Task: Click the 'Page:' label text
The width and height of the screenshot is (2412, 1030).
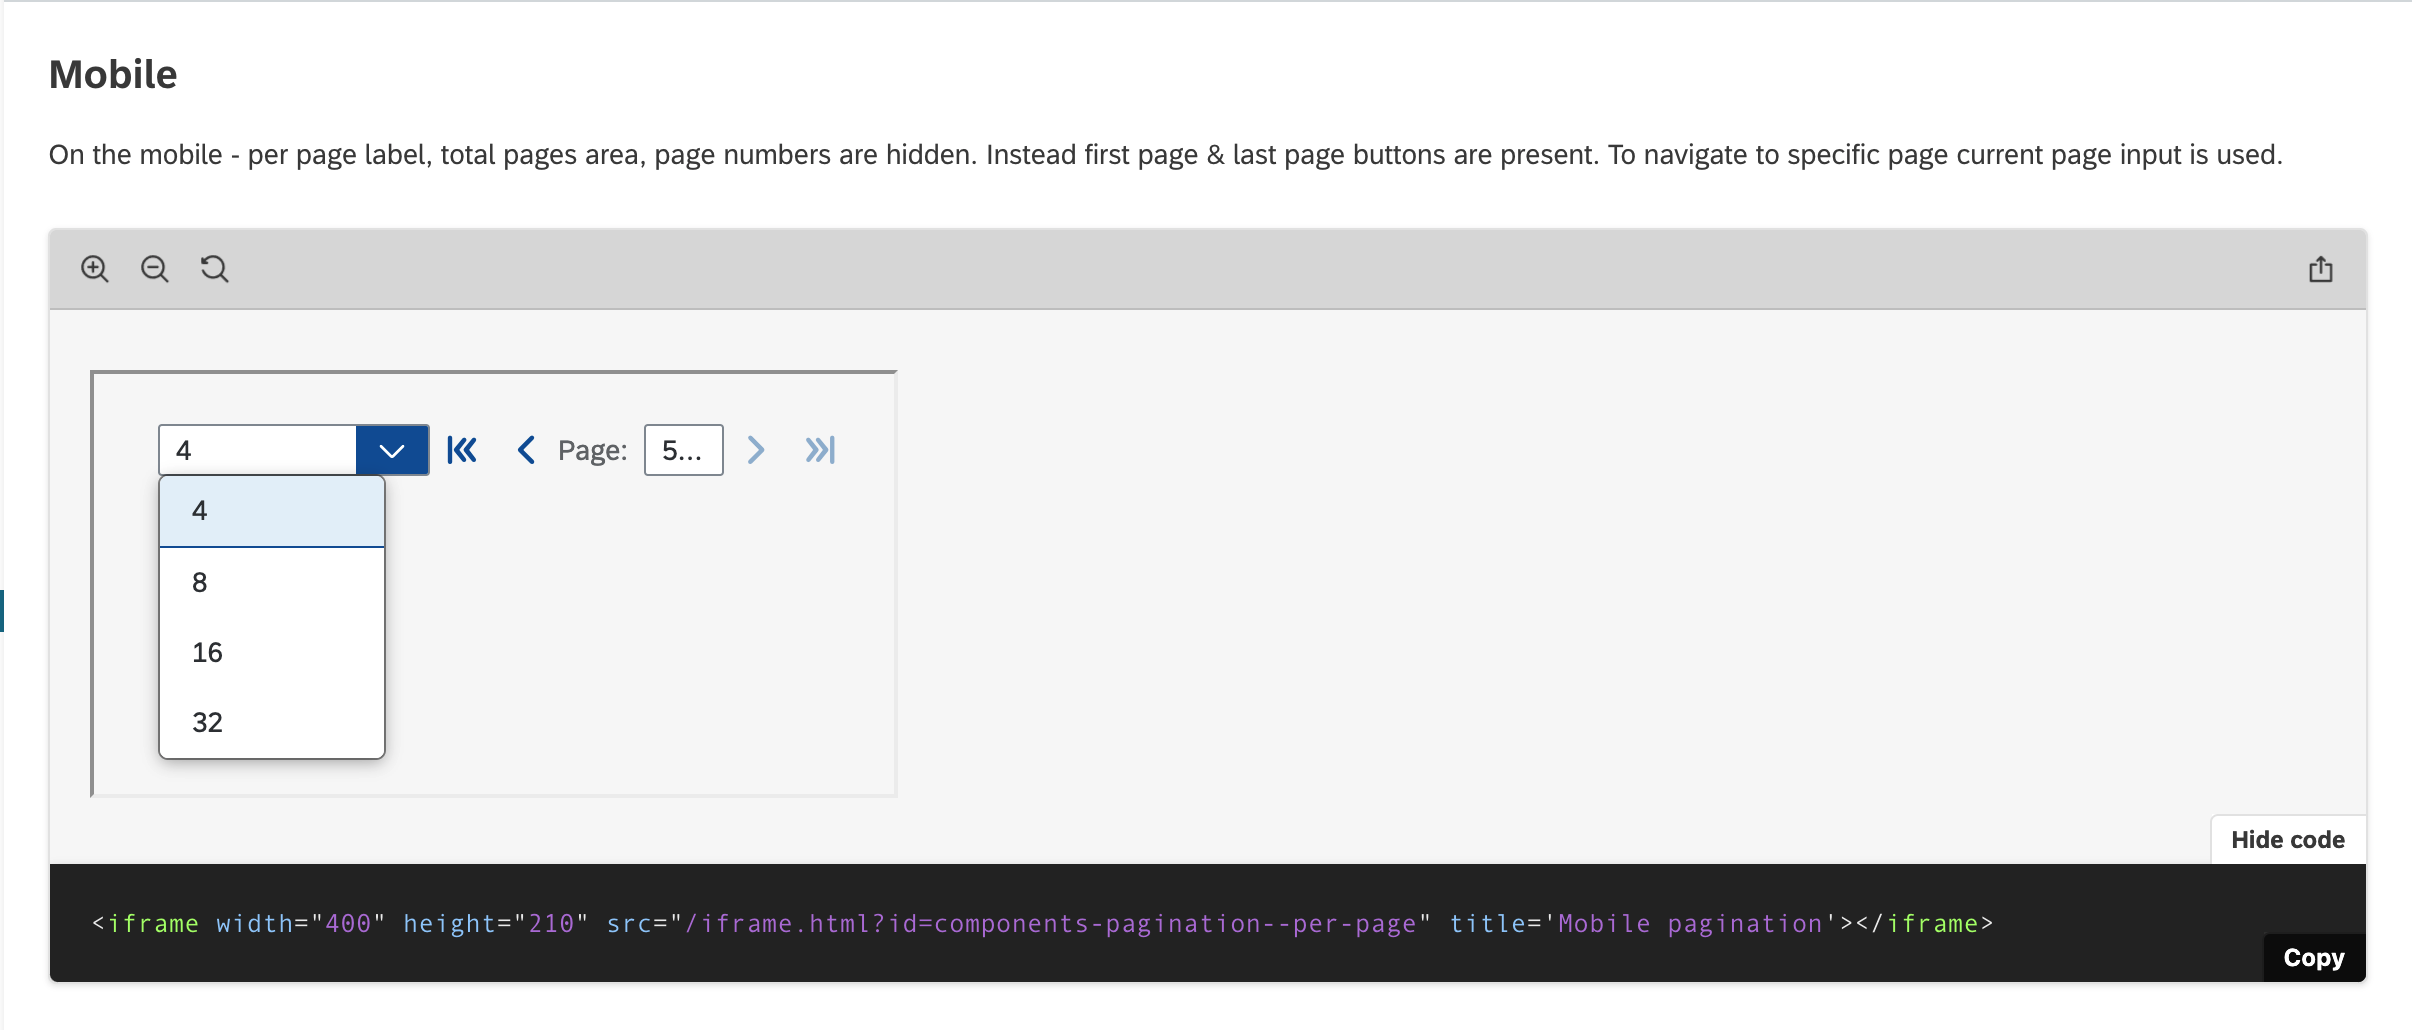Action: coord(592,451)
